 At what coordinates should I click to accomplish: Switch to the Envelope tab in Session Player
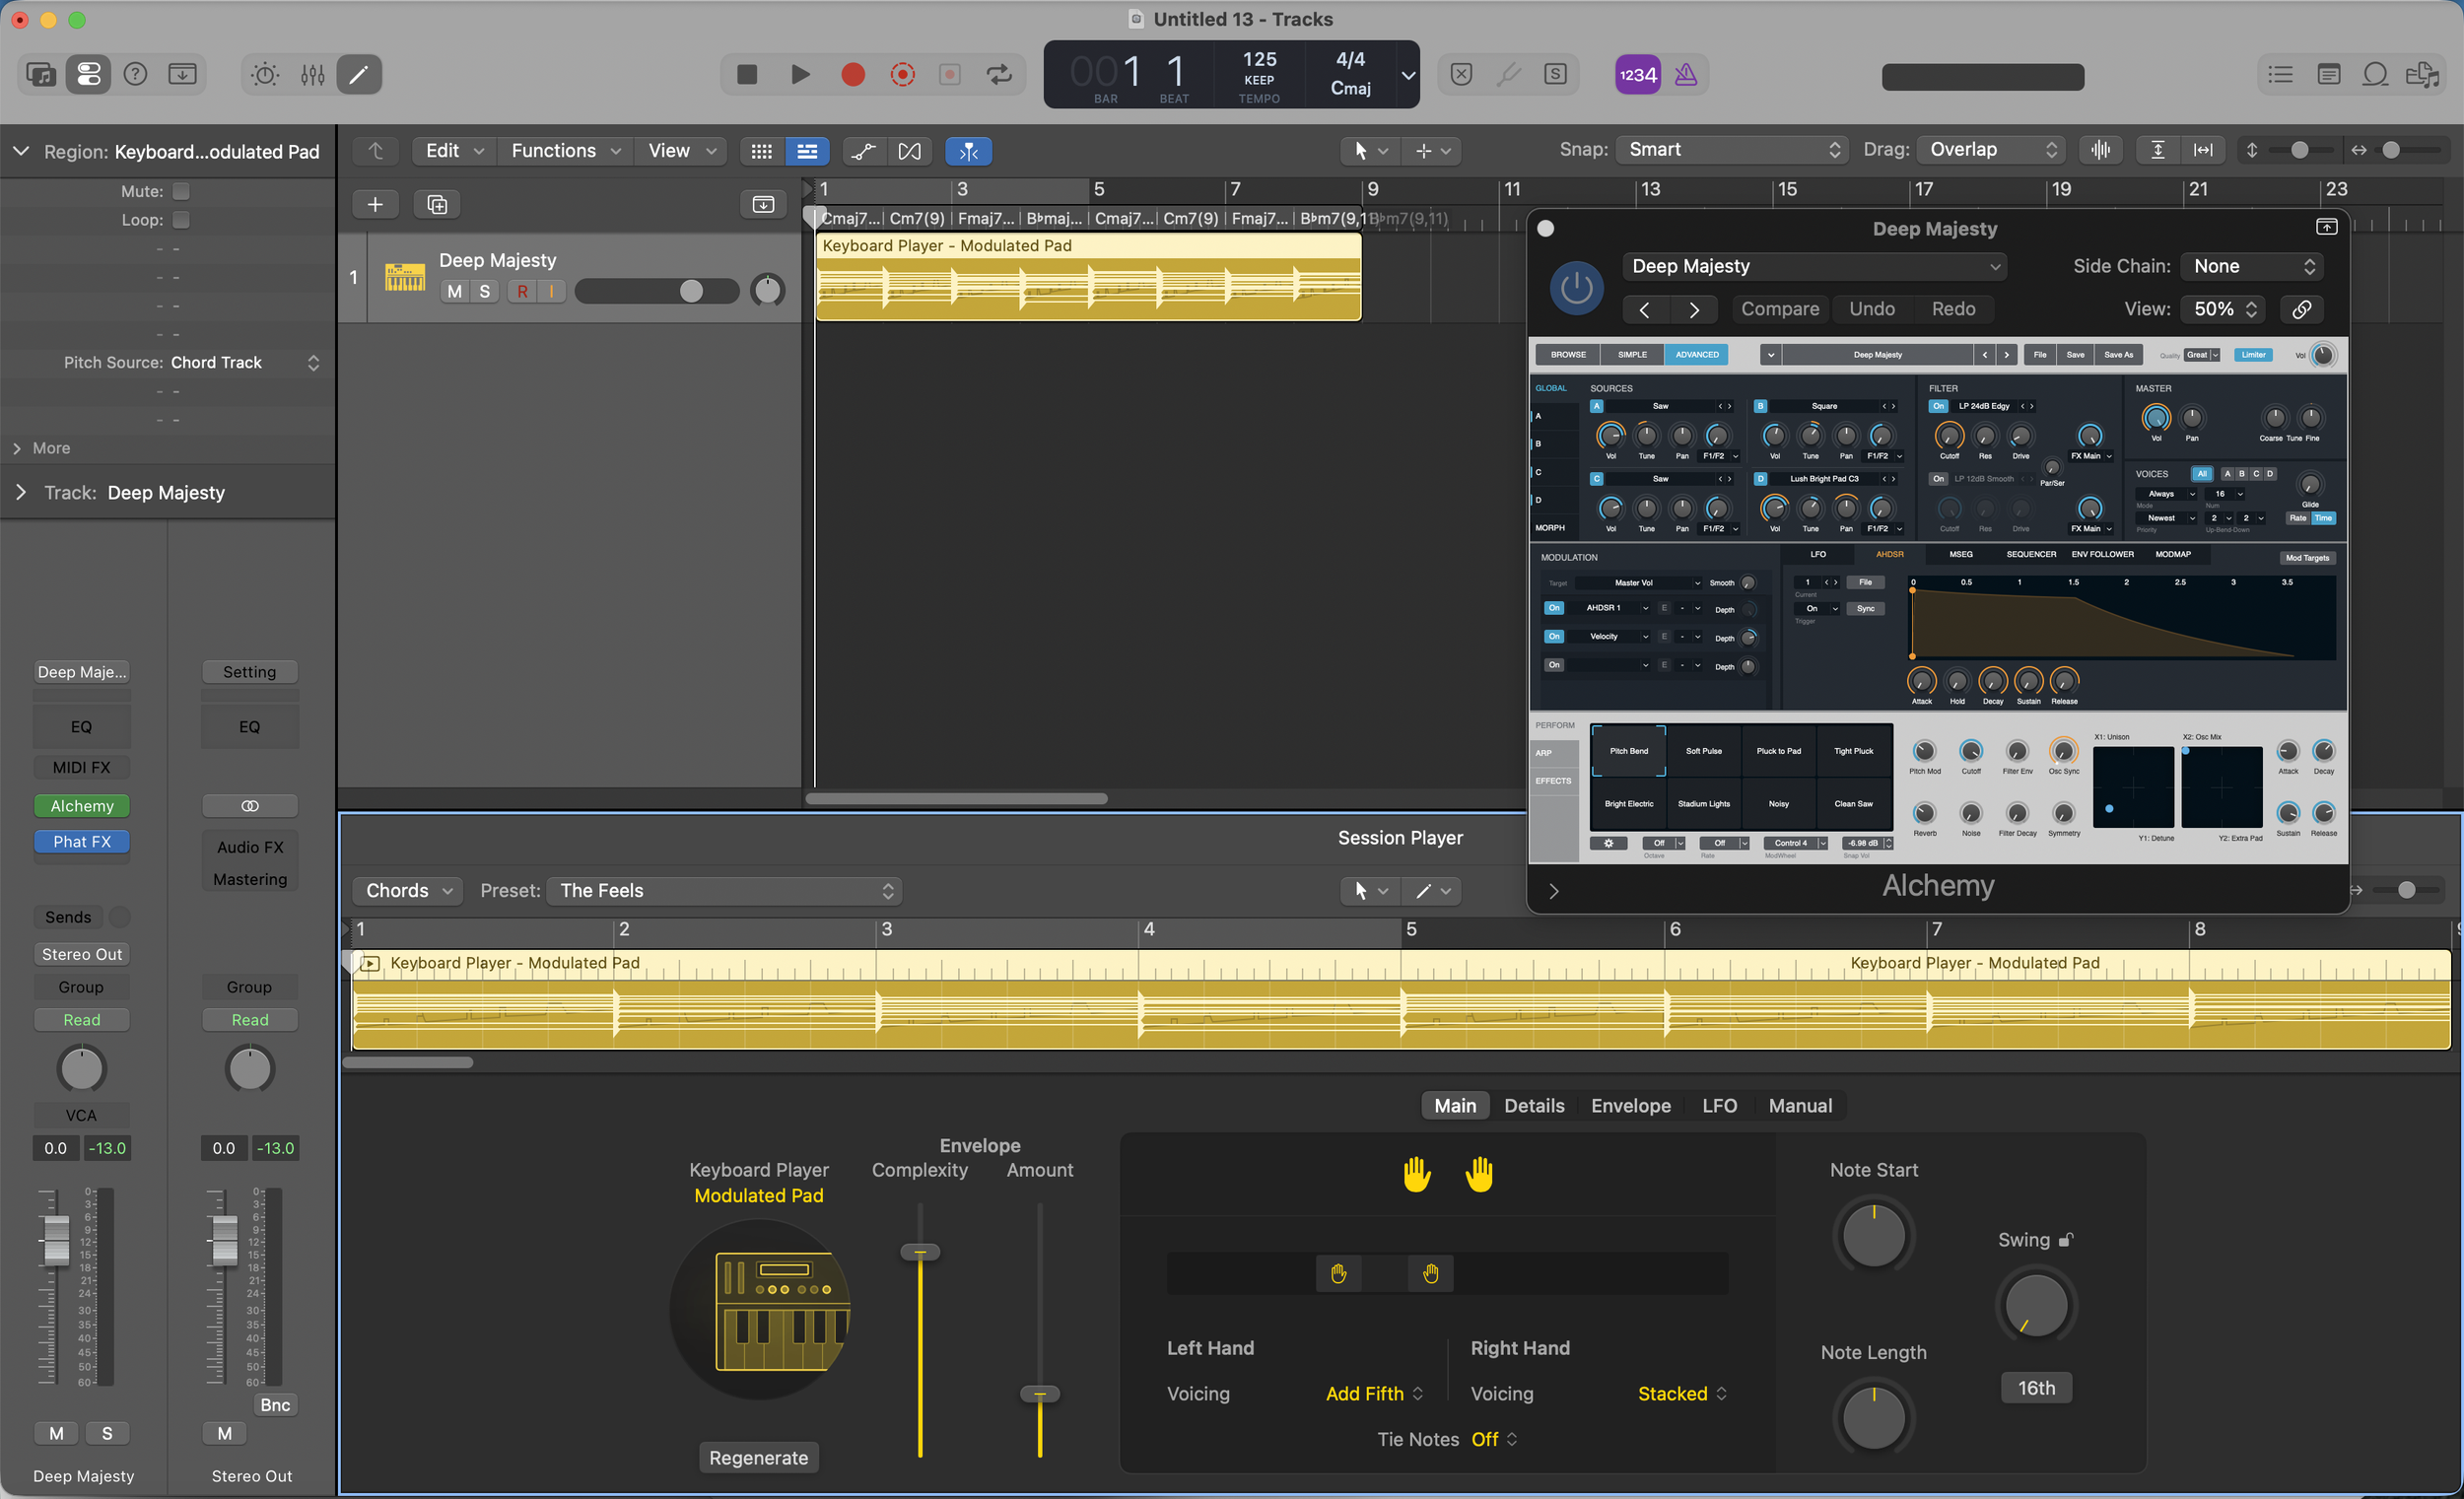[1630, 1105]
